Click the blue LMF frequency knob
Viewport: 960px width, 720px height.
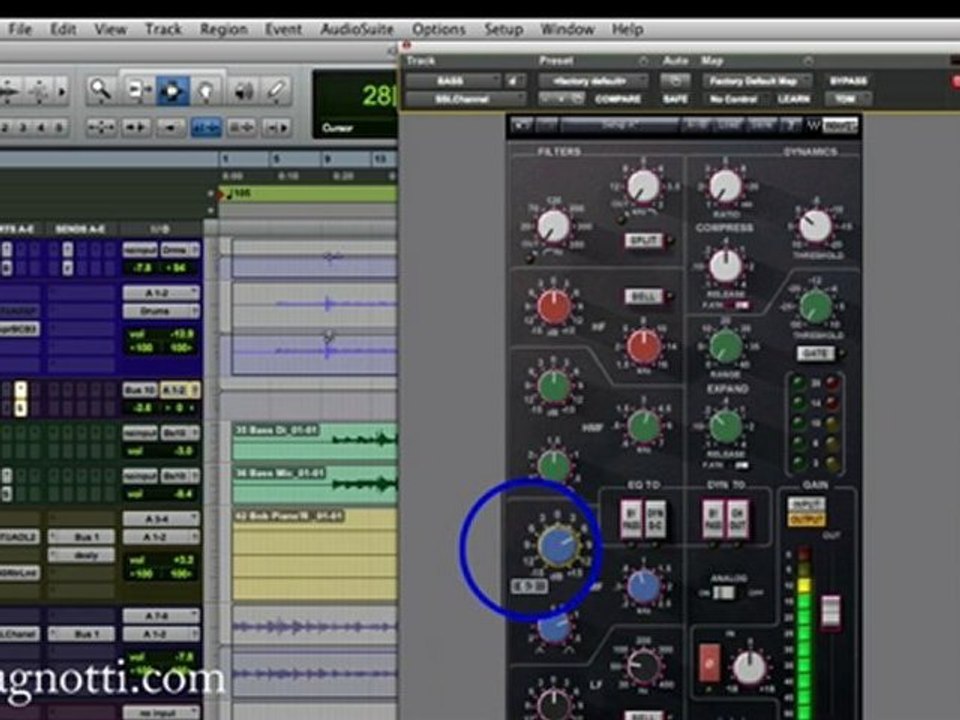(643, 586)
